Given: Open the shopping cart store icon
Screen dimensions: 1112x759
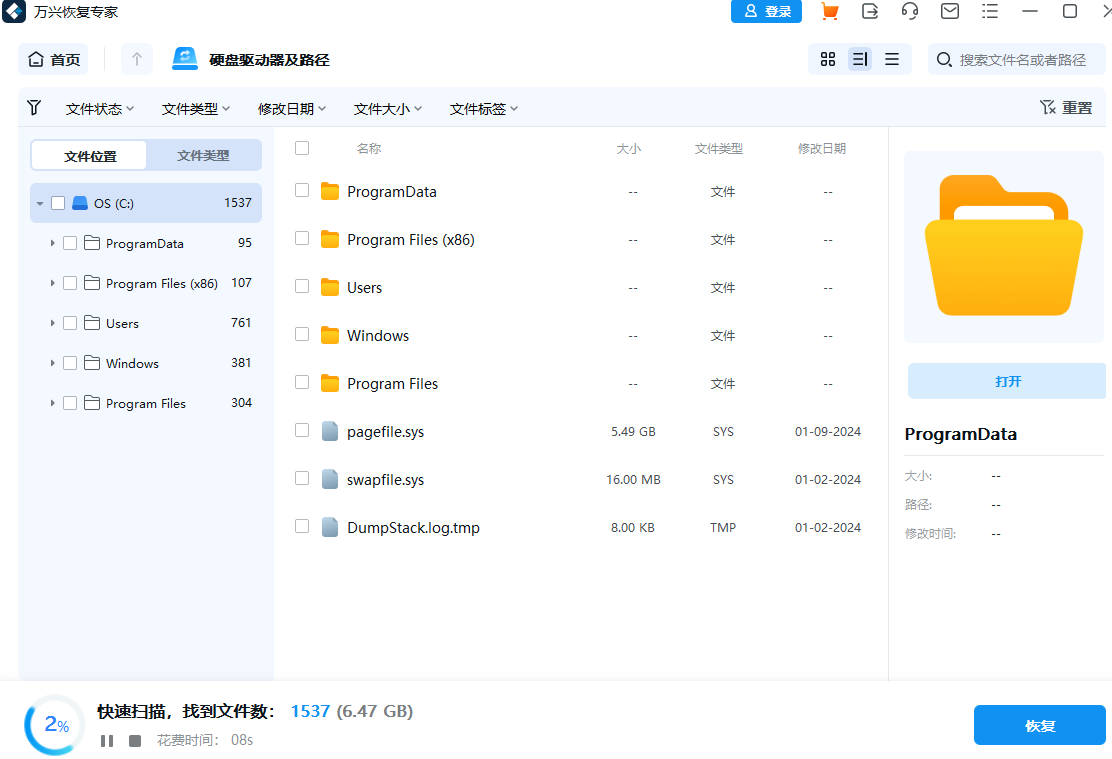Looking at the screenshot, I should (x=830, y=11).
